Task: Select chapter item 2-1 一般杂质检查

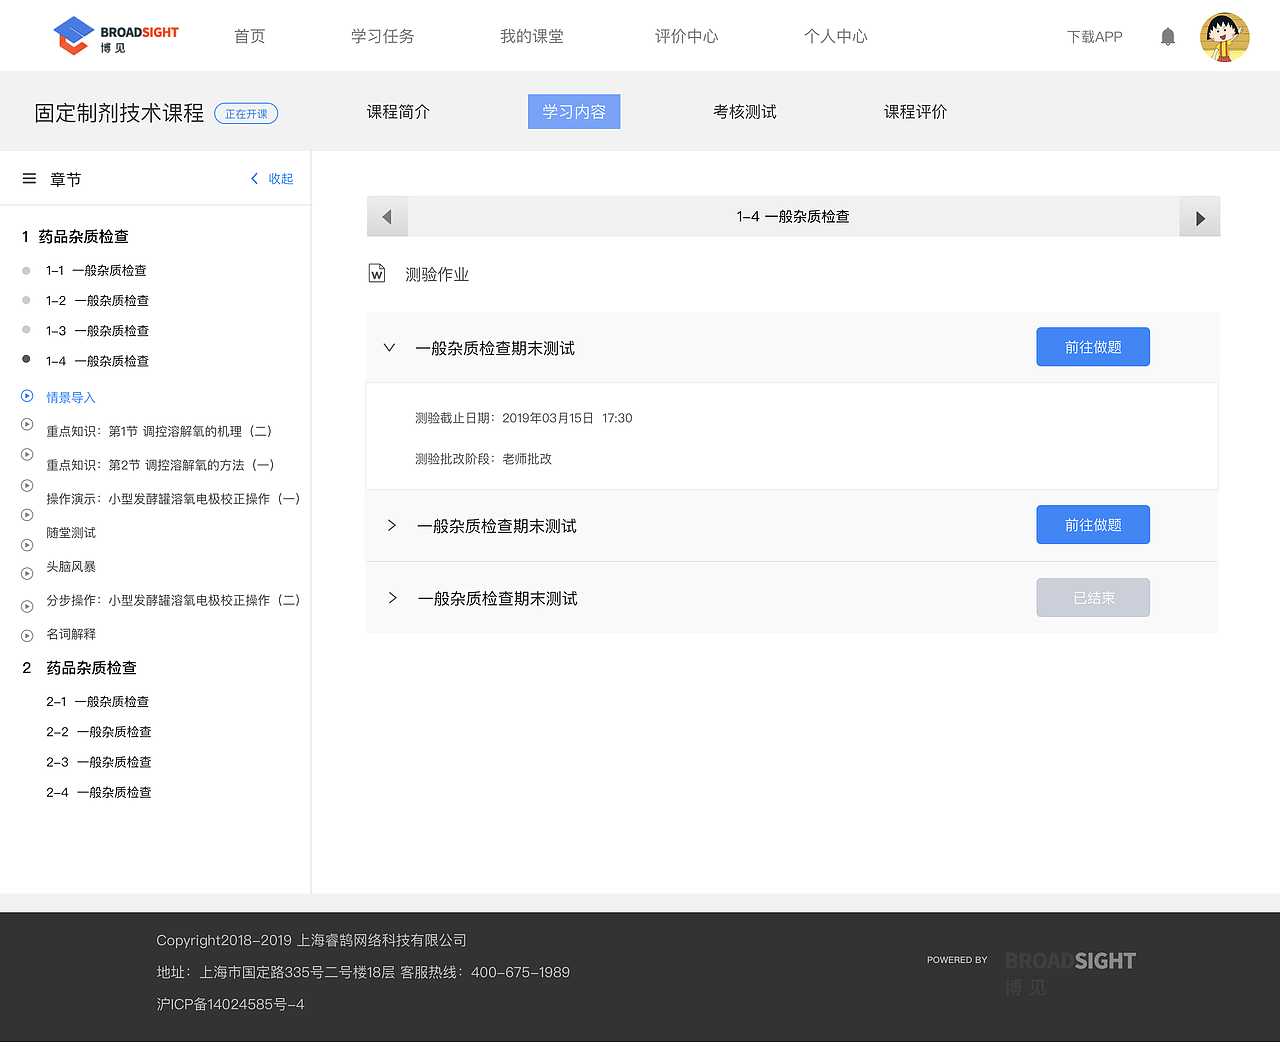Action: pyautogui.click(x=98, y=701)
